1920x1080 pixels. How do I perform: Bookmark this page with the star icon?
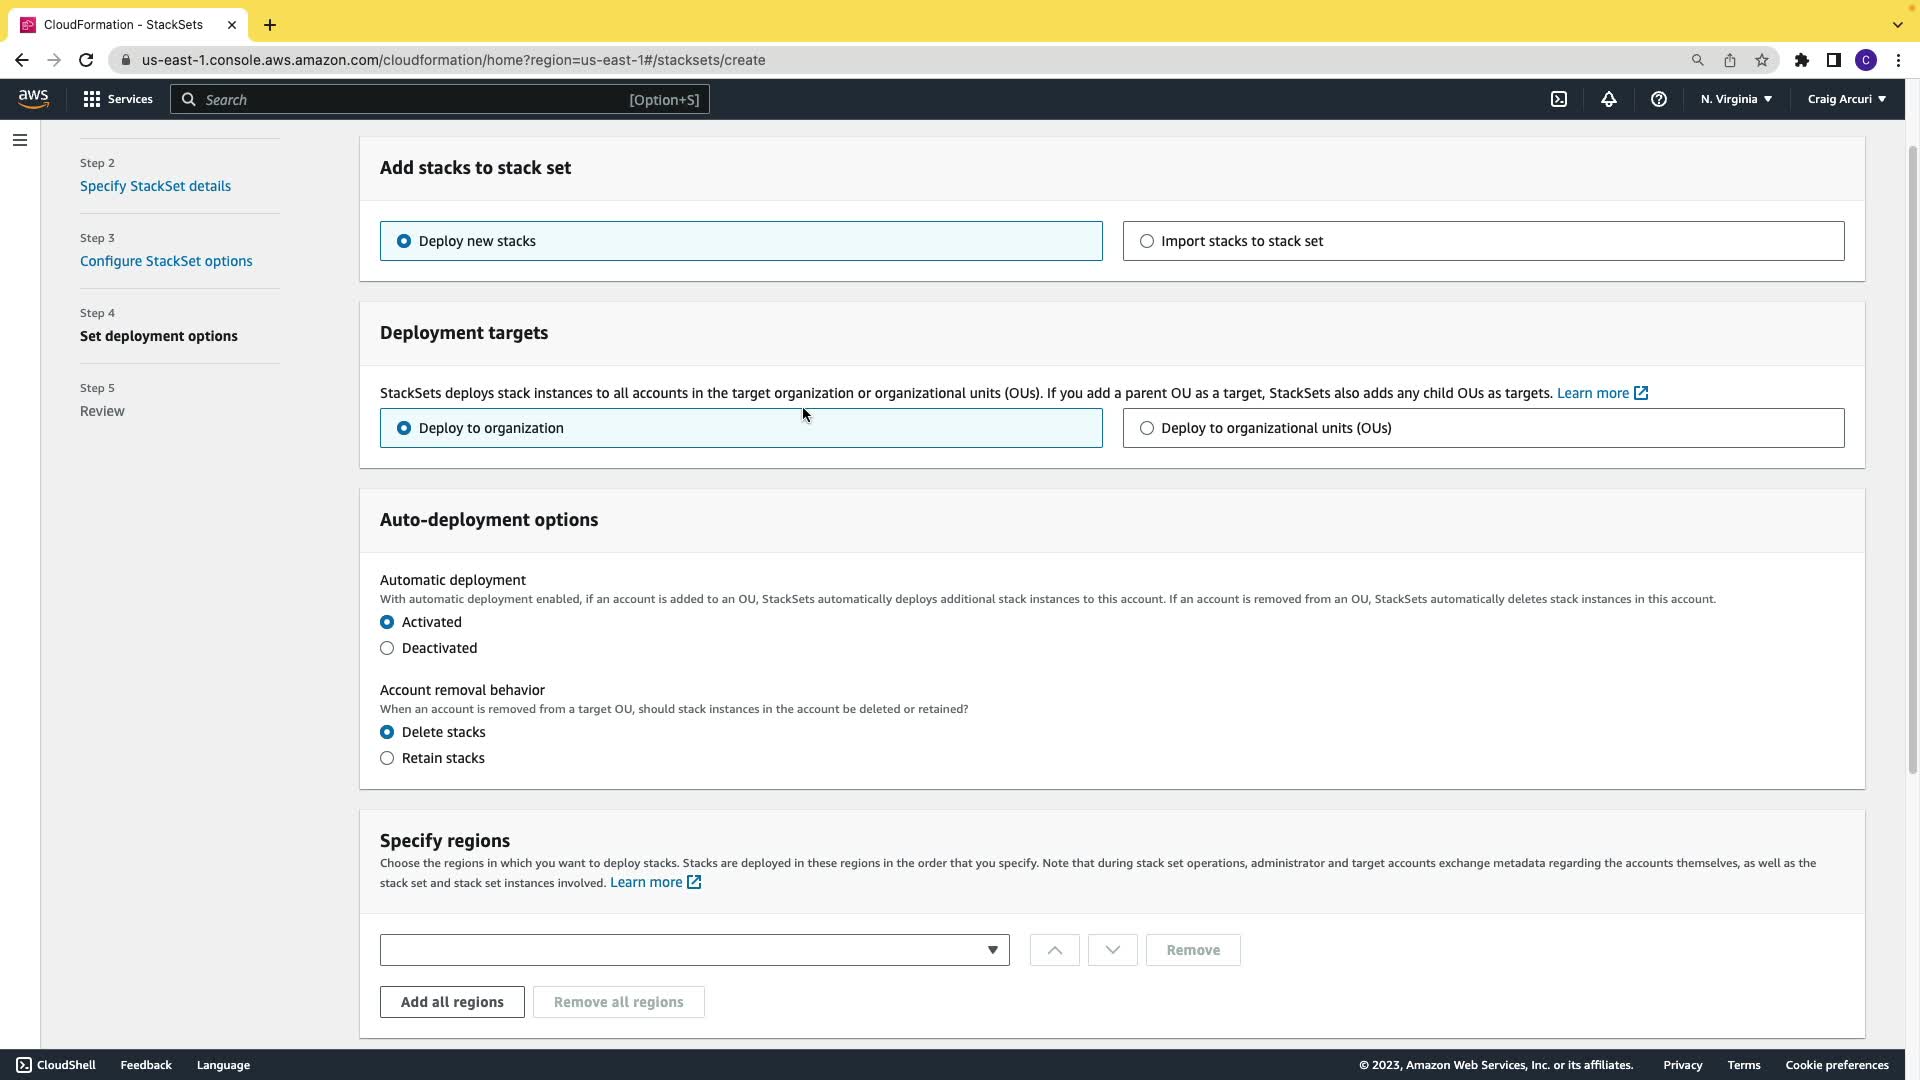pos(1762,60)
